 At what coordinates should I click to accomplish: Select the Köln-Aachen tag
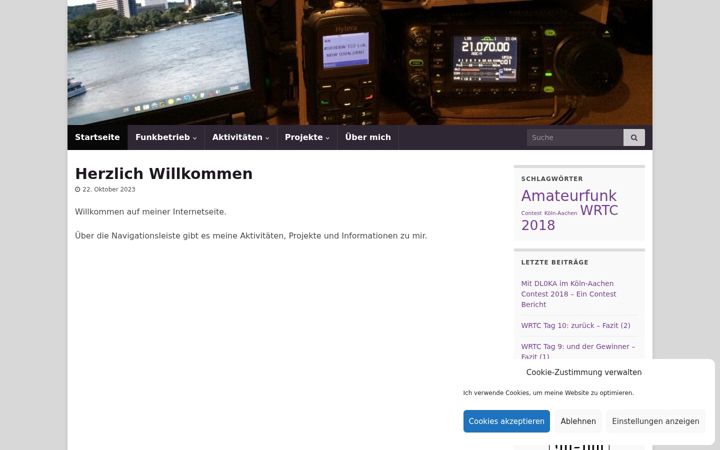561,213
